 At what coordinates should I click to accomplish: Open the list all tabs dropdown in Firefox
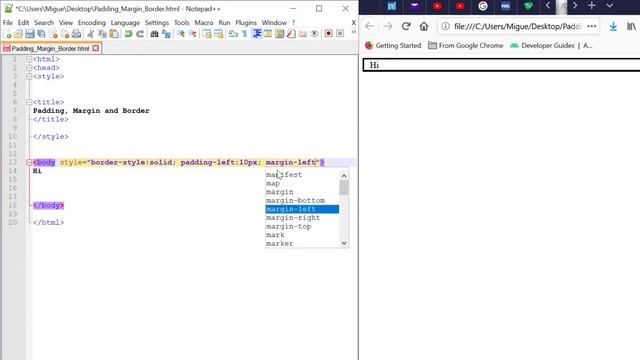pos(609,6)
